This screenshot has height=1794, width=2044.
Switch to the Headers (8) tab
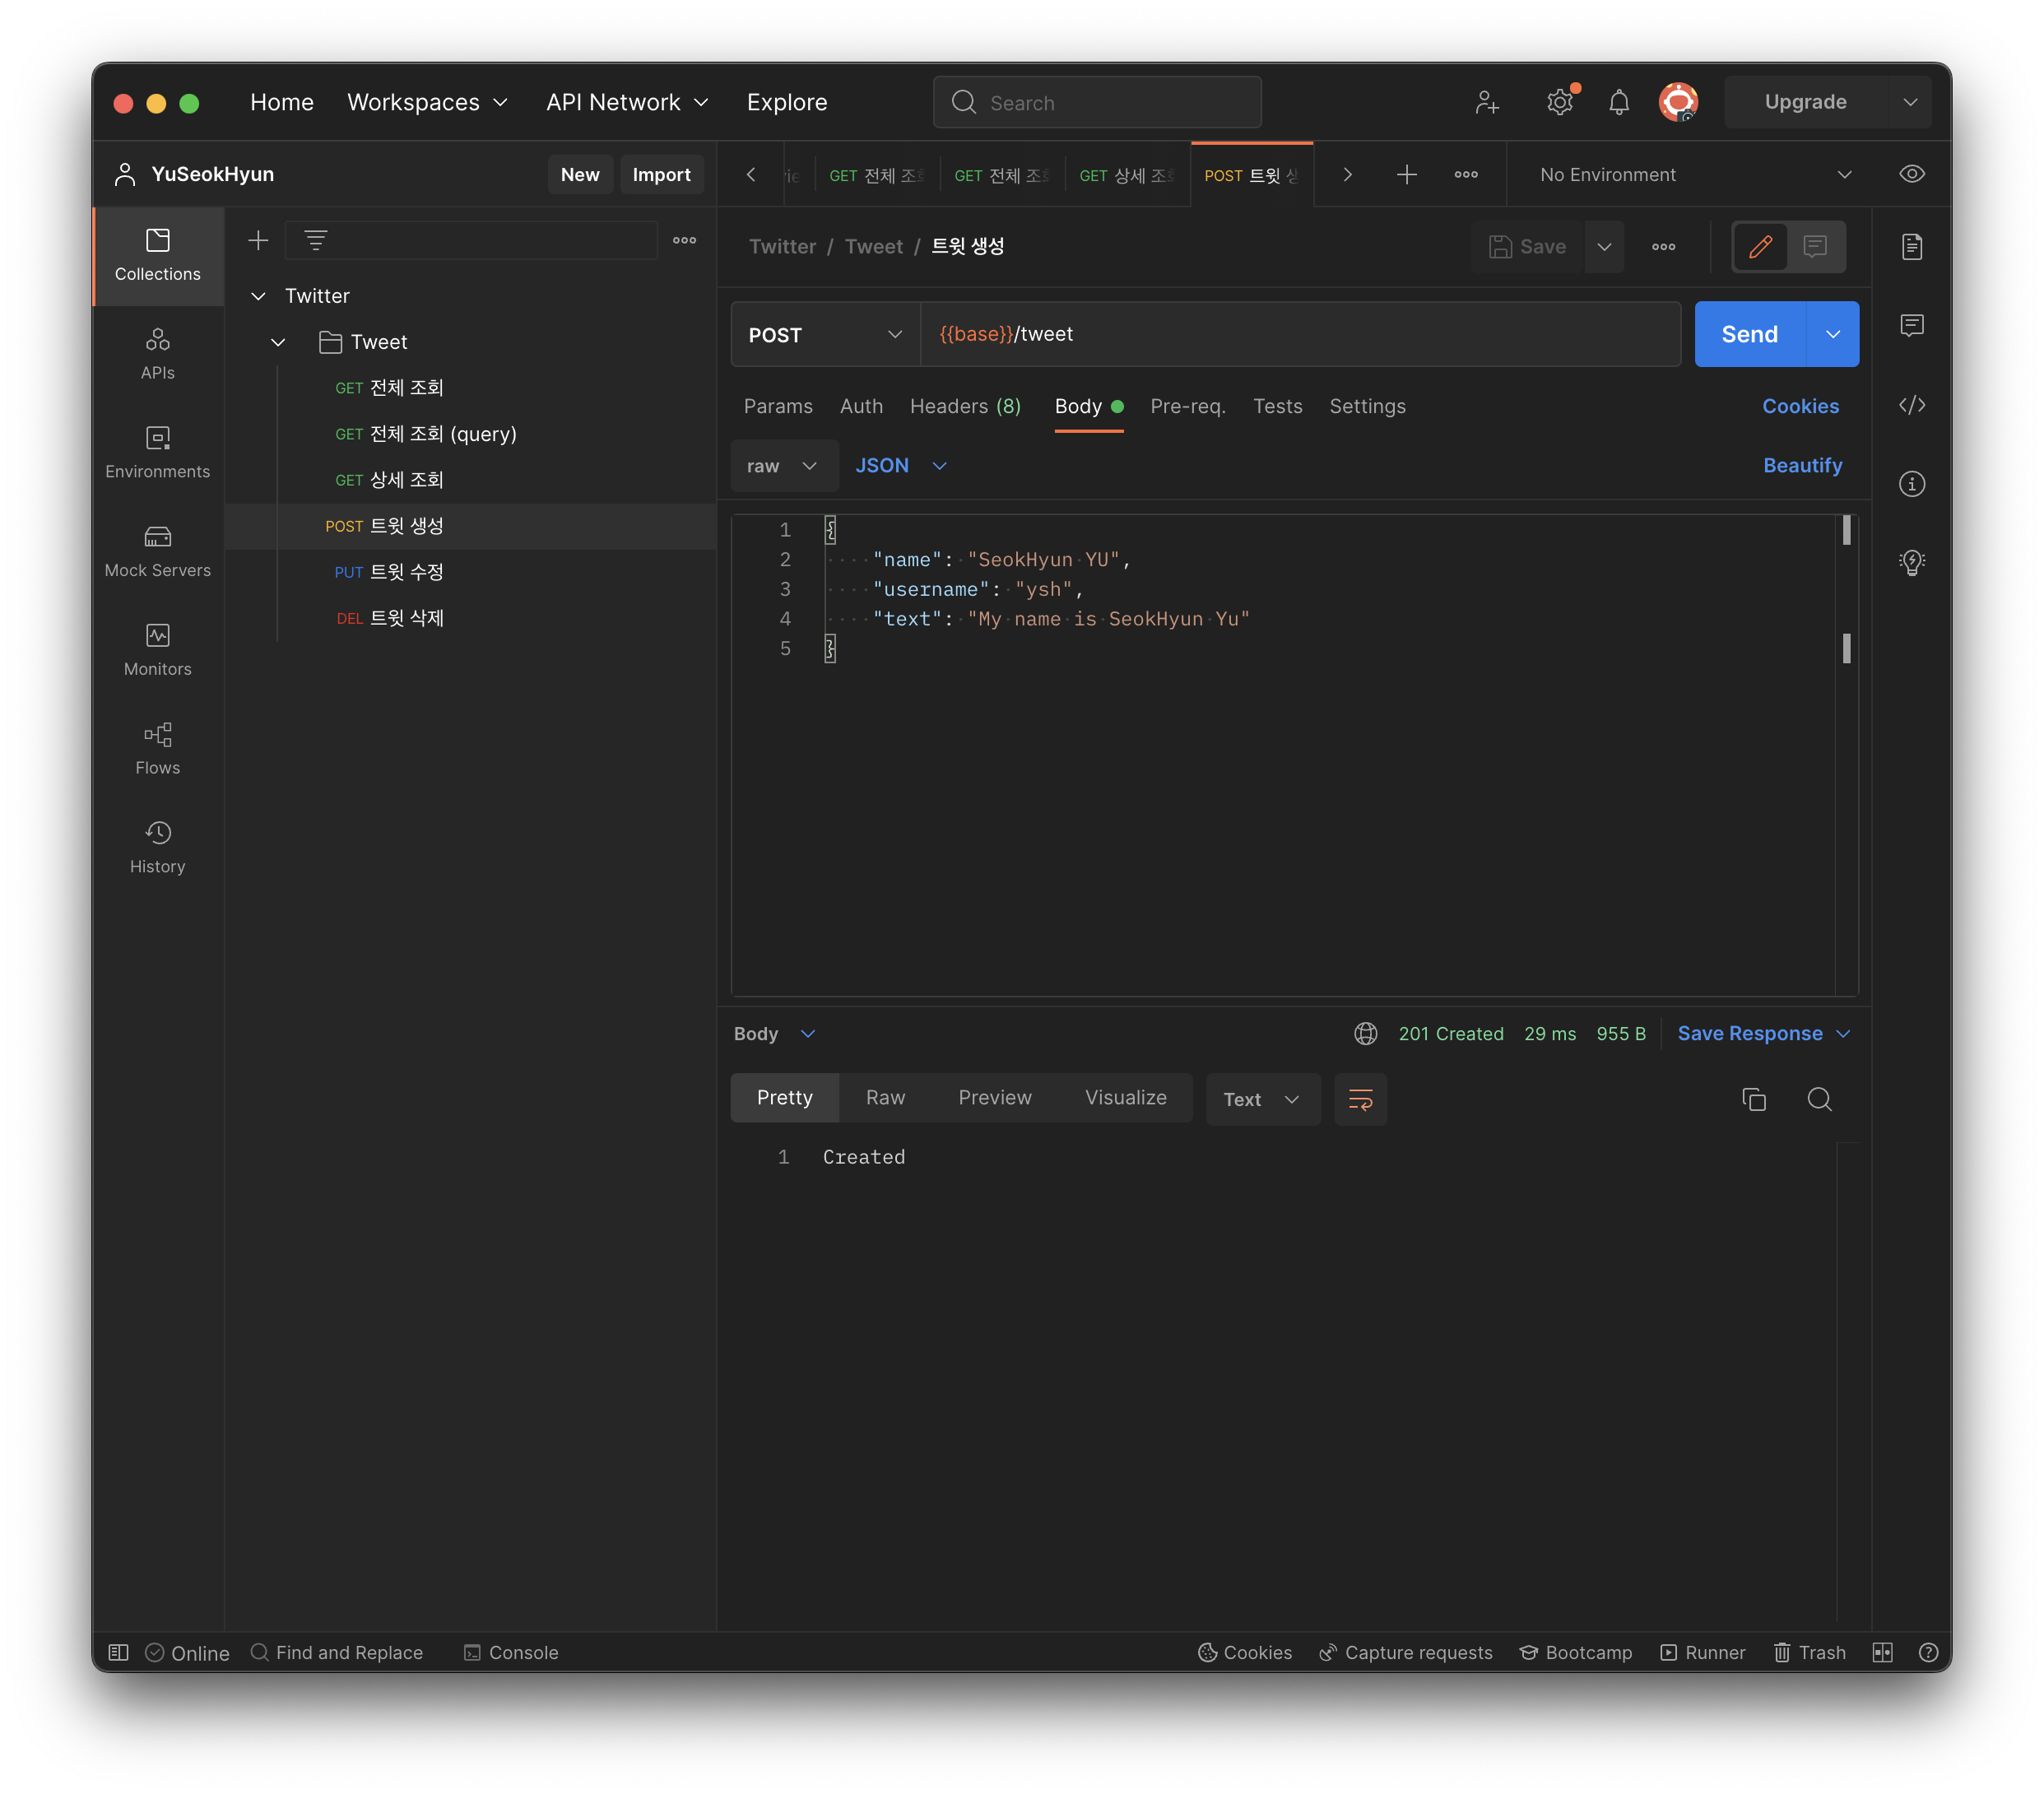coord(964,406)
